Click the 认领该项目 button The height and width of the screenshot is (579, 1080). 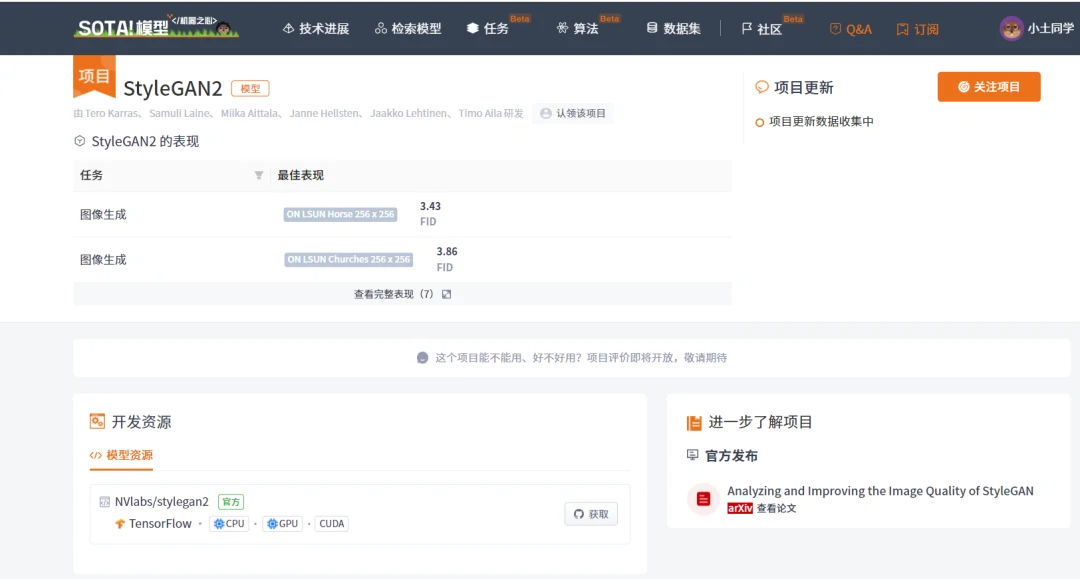tap(572, 113)
